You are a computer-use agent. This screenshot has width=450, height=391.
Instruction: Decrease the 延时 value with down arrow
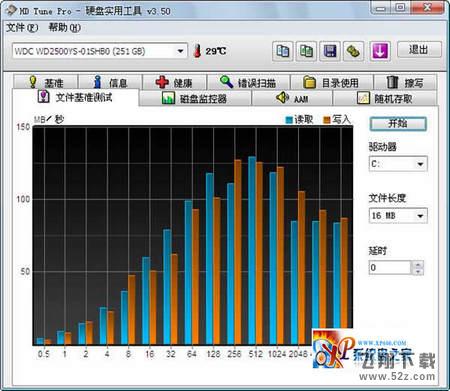coord(418,271)
